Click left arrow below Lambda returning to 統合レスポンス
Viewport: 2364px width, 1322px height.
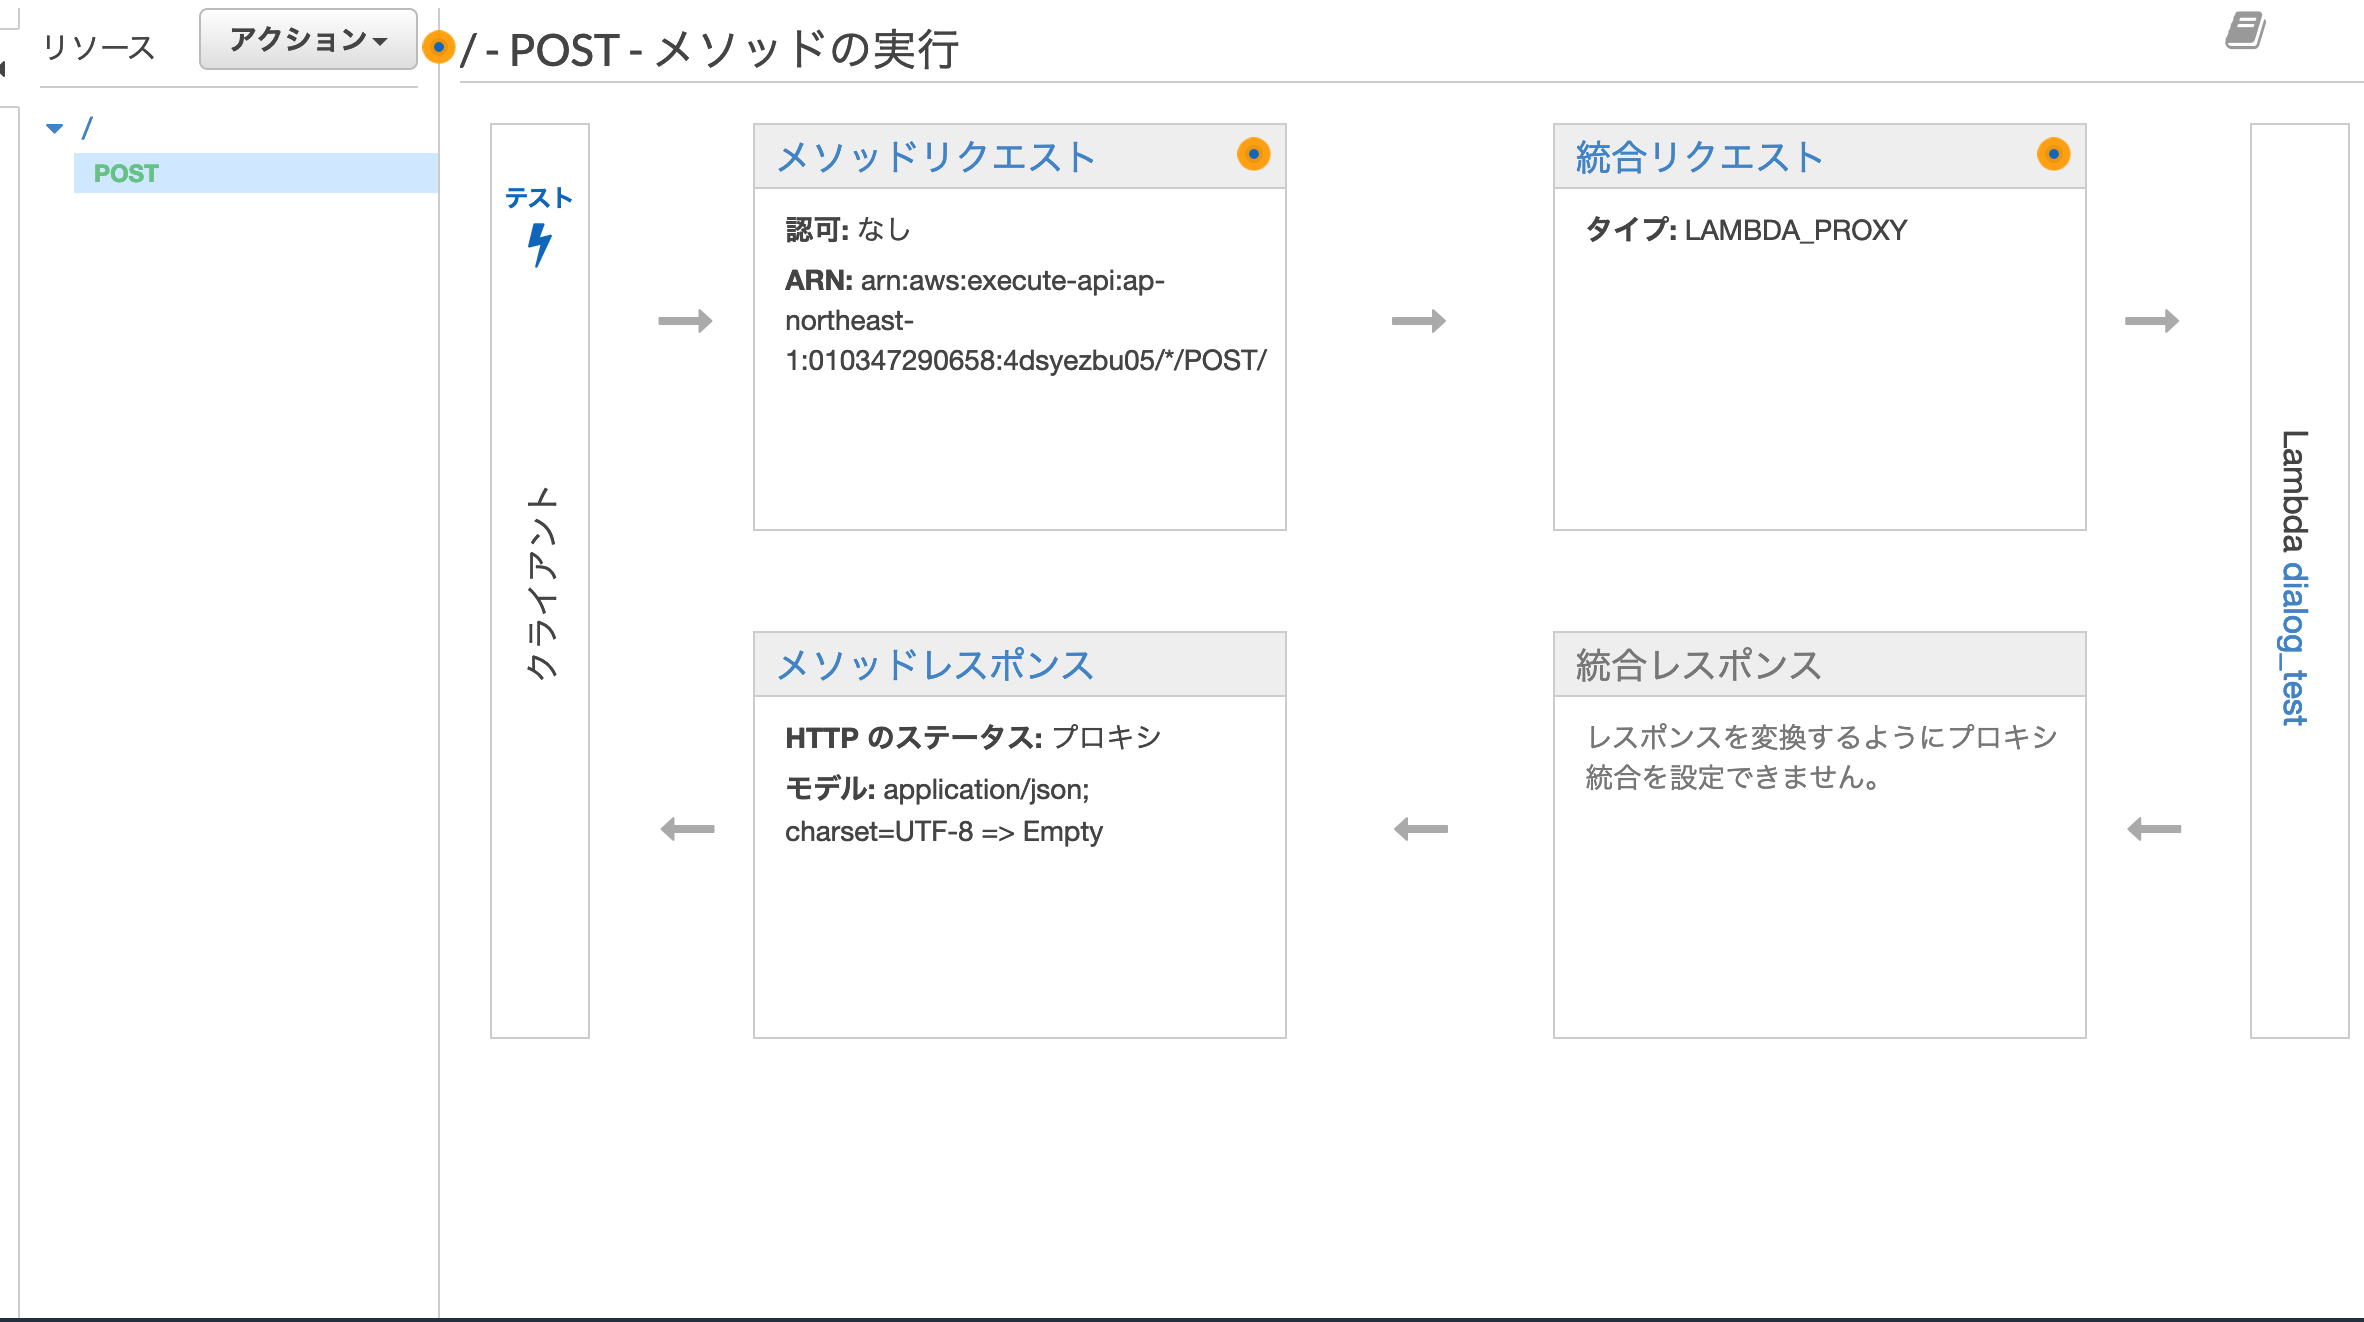pyautogui.click(x=2154, y=829)
